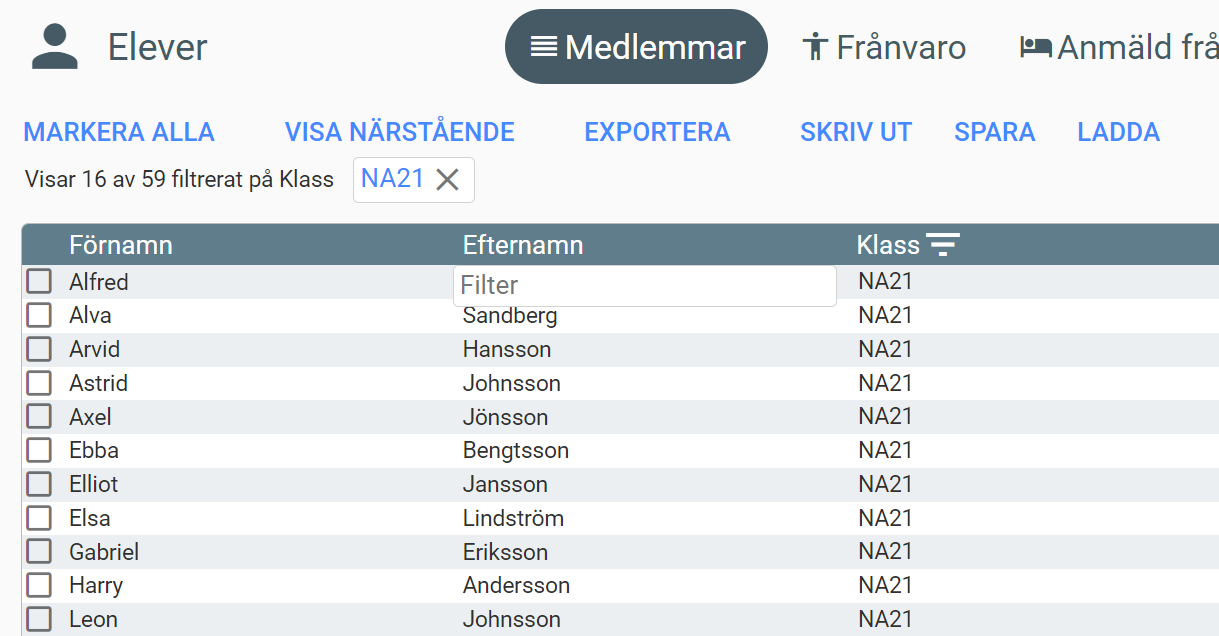
Task: Click the Klass column filter icon
Action: click(942, 245)
